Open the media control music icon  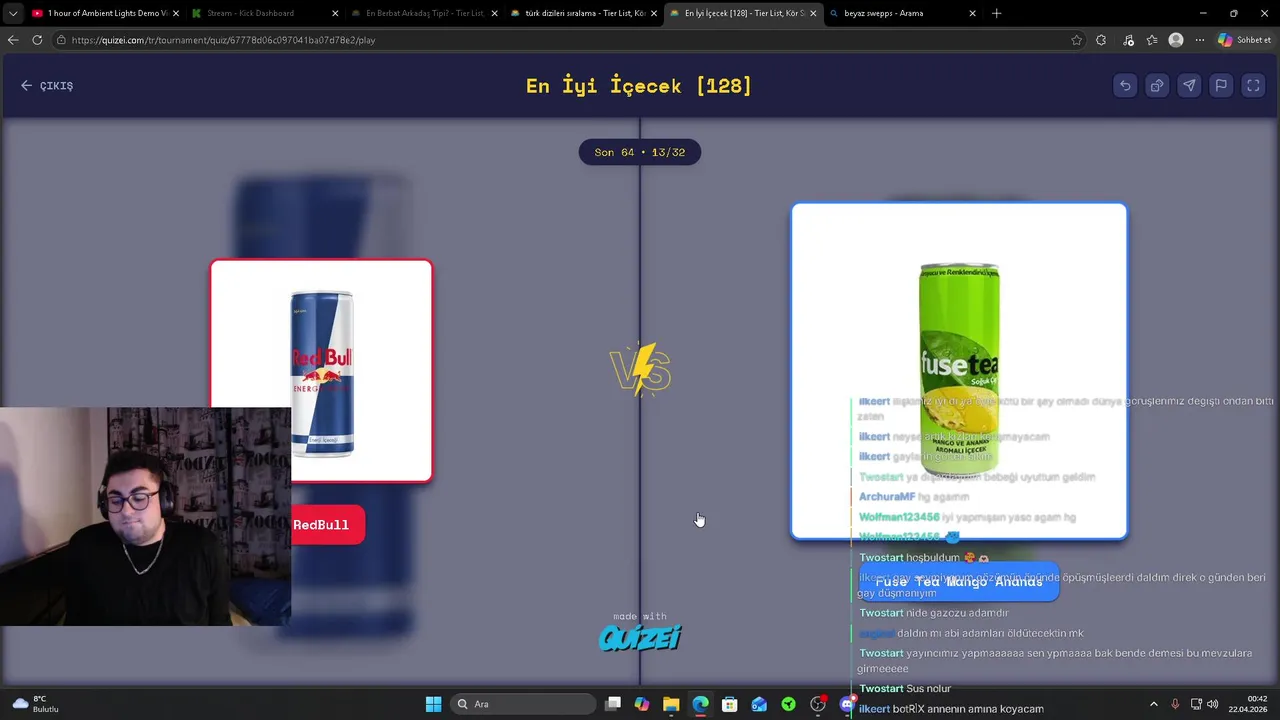(x=1128, y=40)
